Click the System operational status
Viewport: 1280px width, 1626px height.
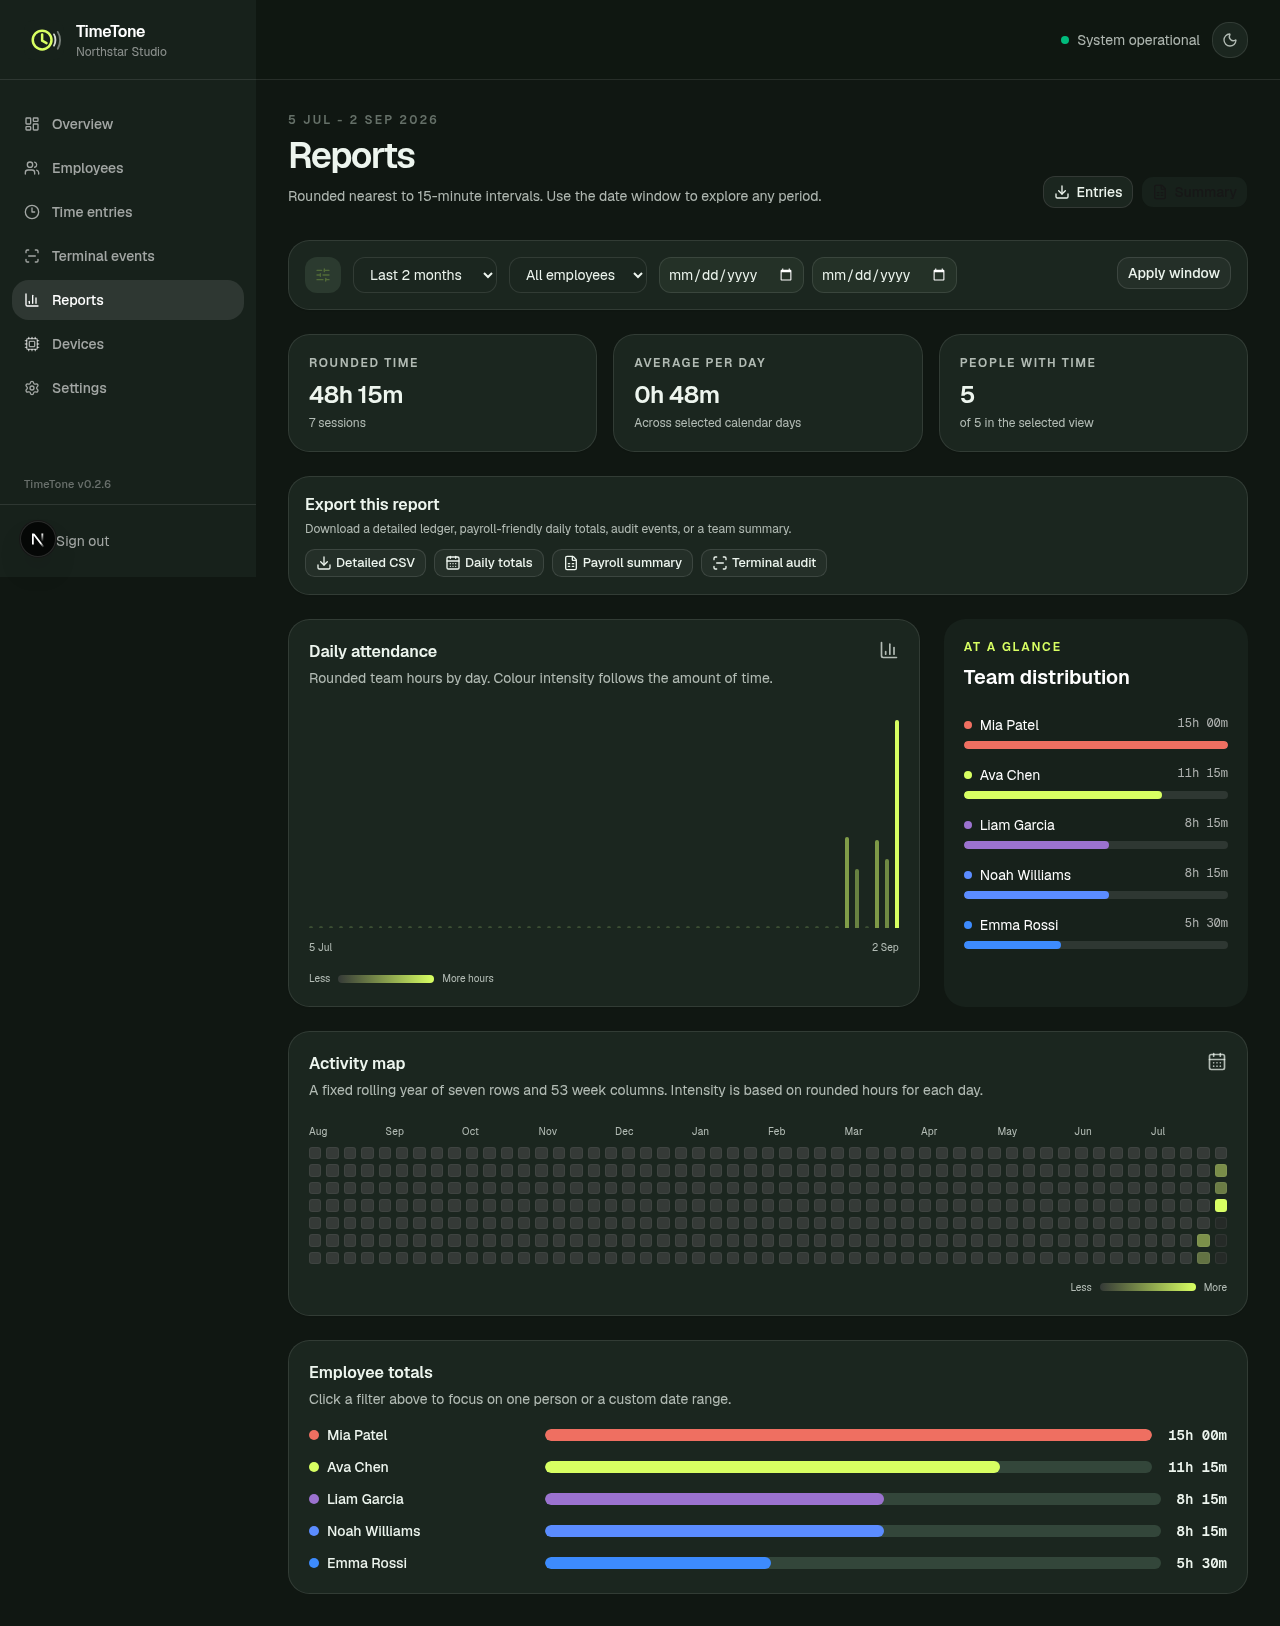(1130, 40)
